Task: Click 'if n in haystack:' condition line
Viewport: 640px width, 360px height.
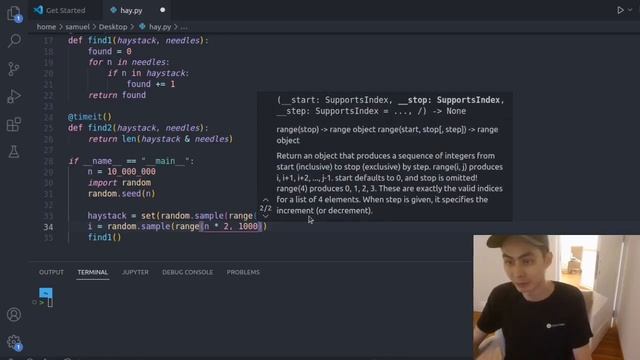Action: pos(148,73)
